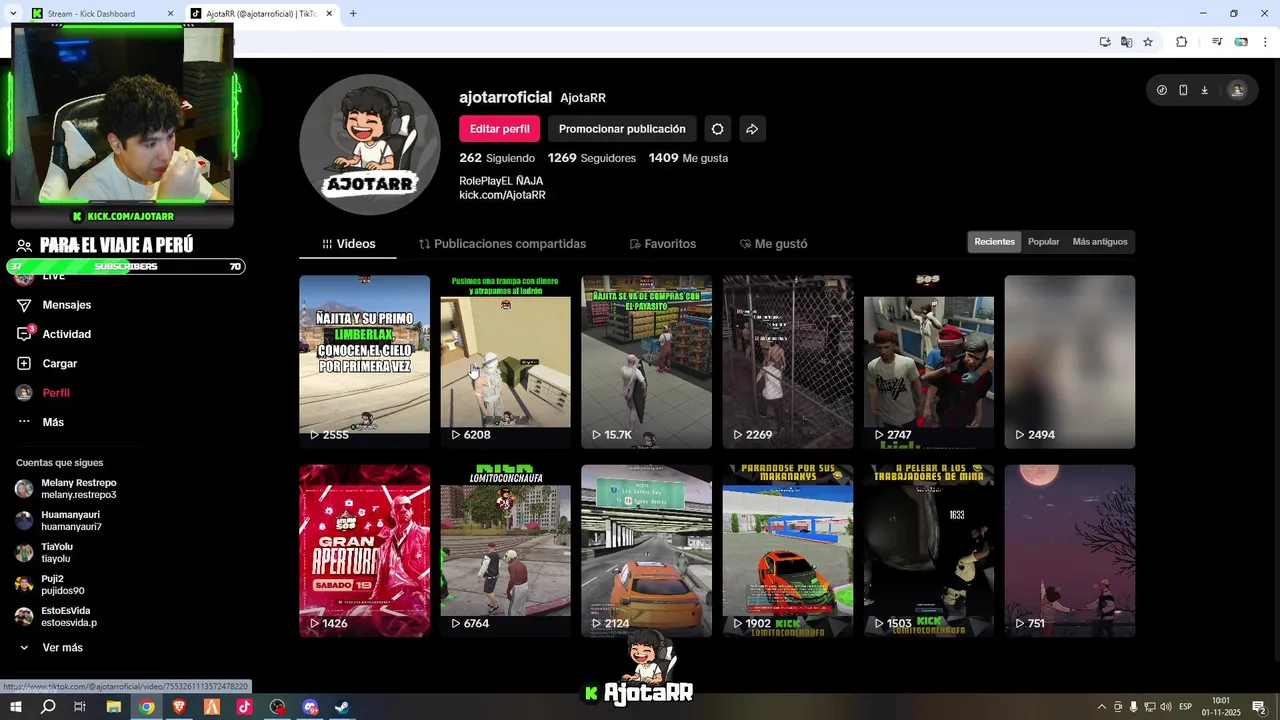
Task: Open Chrome extensions puzzle icon
Action: (x=1181, y=42)
